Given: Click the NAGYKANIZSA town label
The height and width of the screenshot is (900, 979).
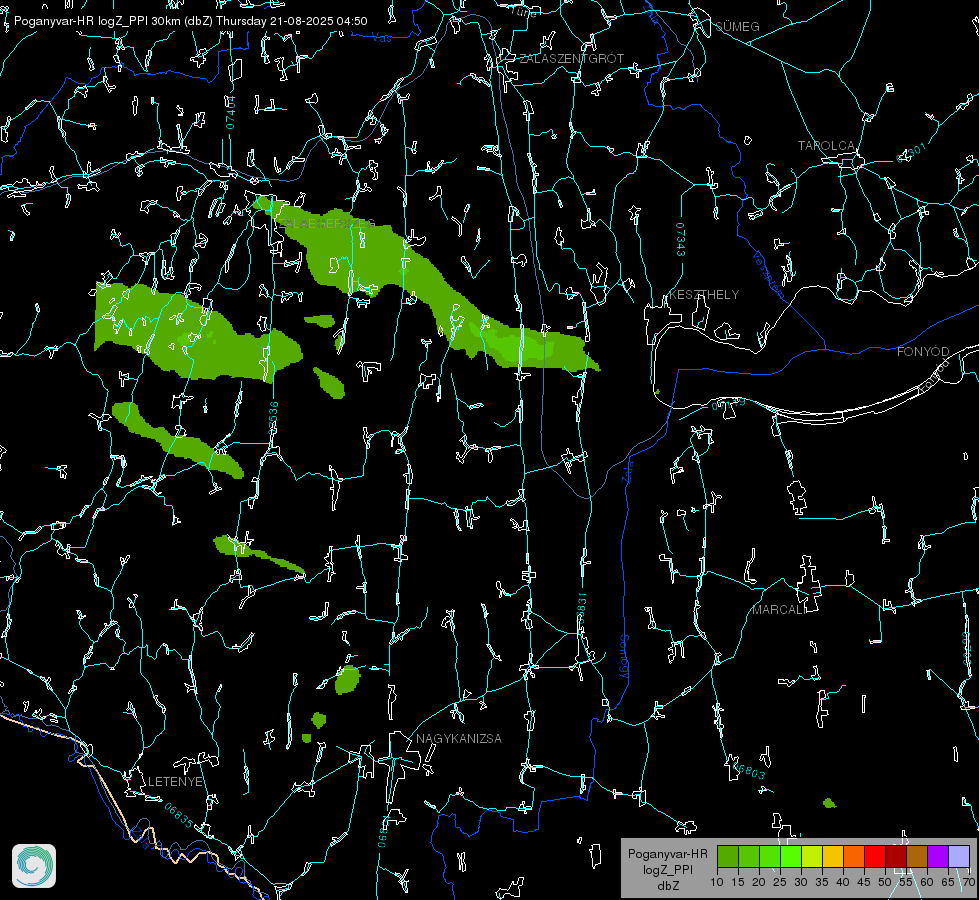Looking at the screenshot, I should point(459,738).
